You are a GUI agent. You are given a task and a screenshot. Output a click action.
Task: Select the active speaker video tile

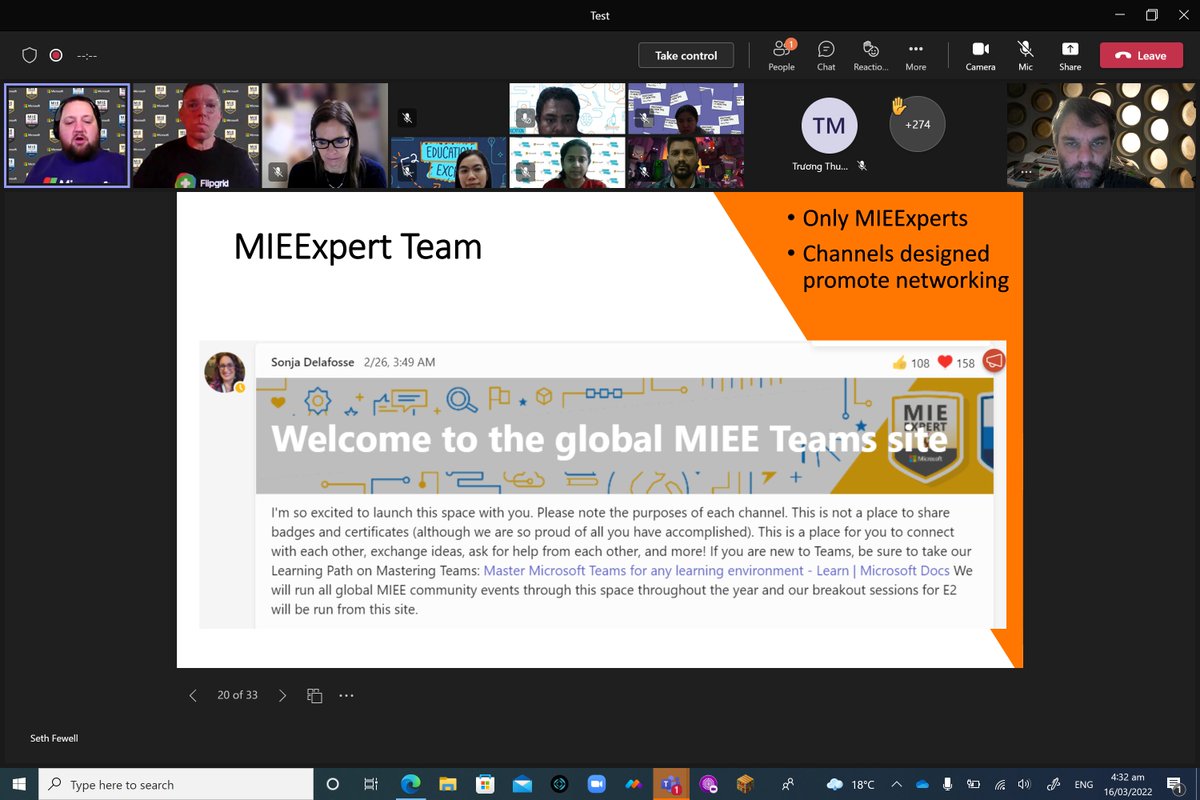(x=67, y=136)
